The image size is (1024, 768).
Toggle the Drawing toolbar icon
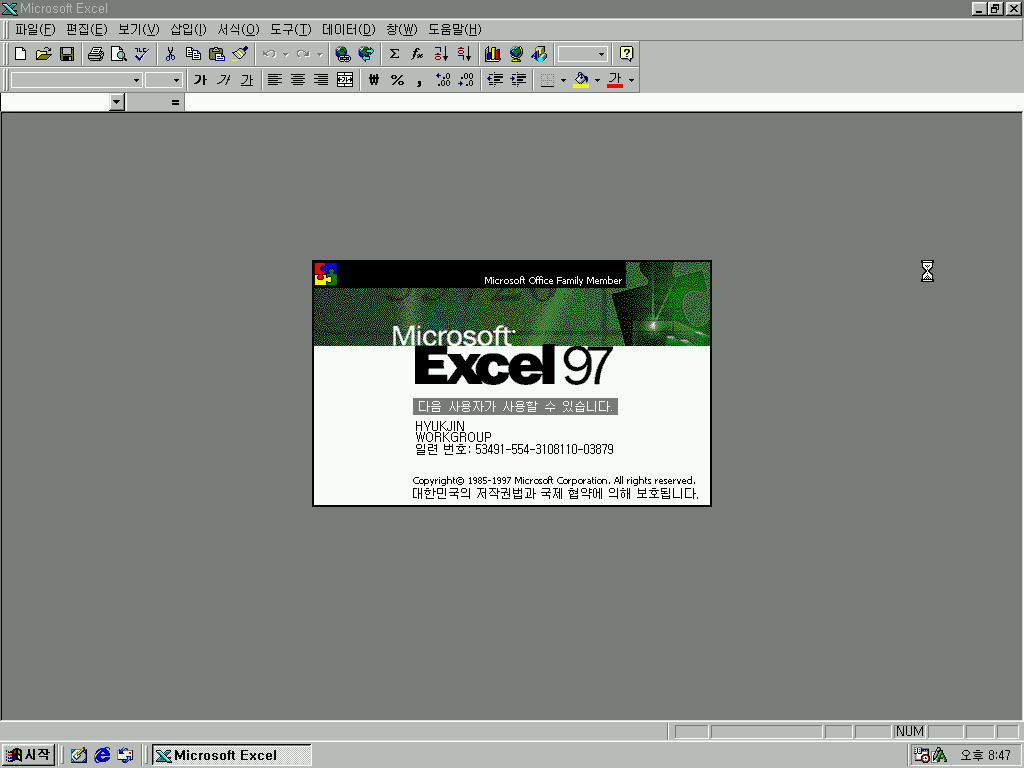click(x=539, y=54)
